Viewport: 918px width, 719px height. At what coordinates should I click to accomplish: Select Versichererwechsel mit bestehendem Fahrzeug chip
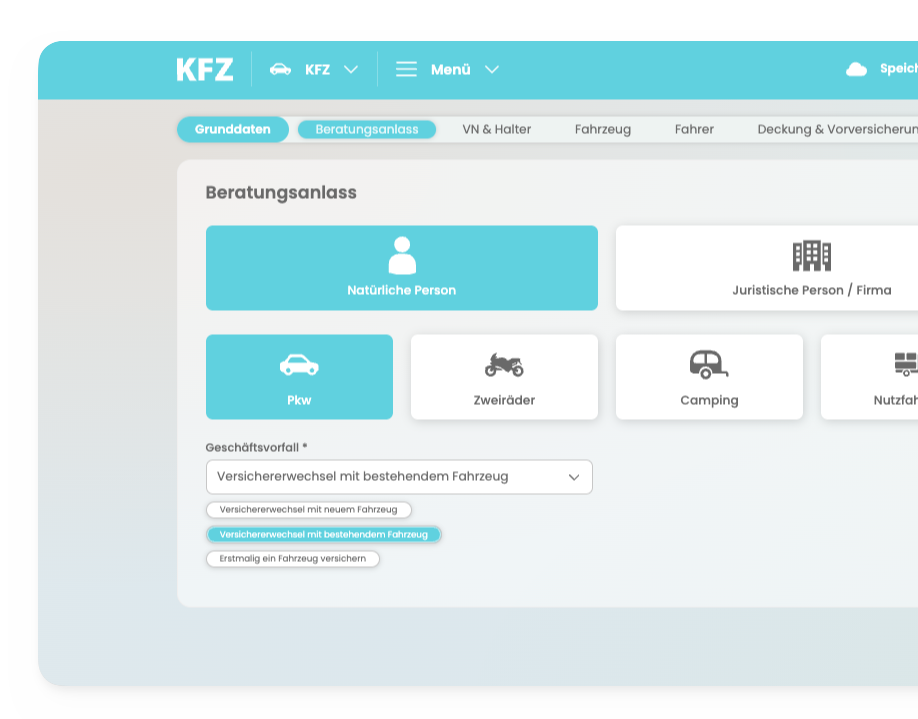(x=324, y=534)
